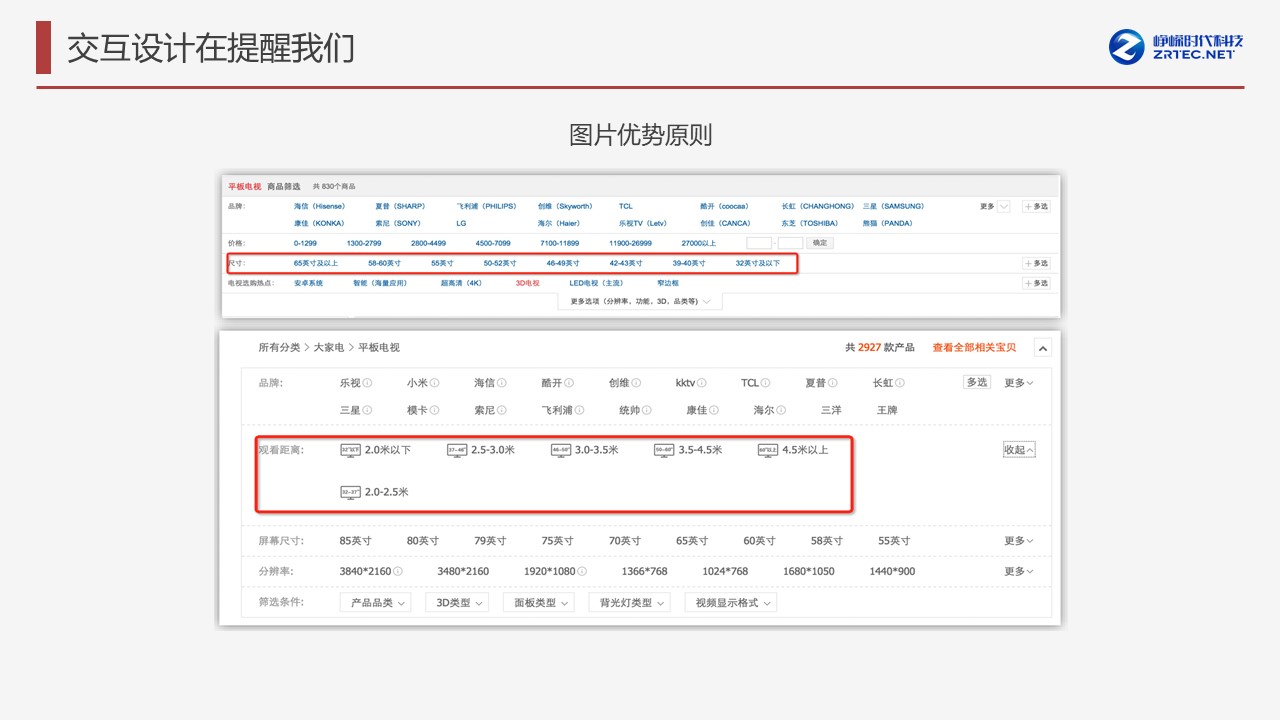The height and width of the screenshot is (720, 1280).
Task: Click the info icon next to 模卡
Action: pyautogui.click(x=434, y=410)
